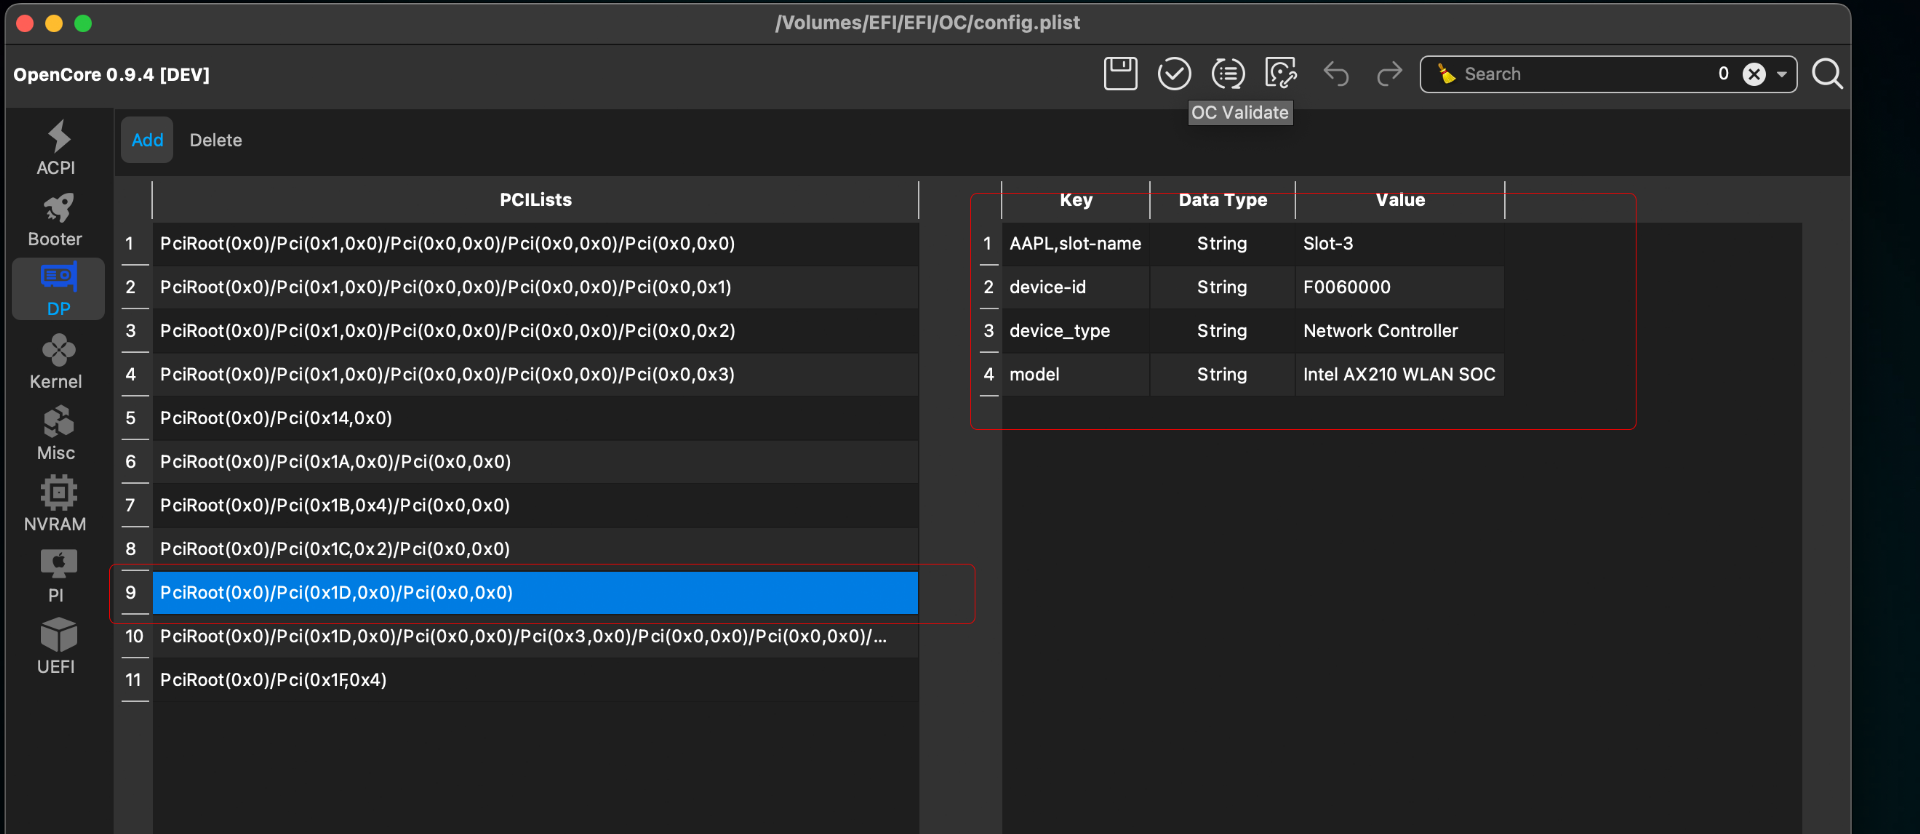Image resolution: width=1920 pixels, height=834 pixels.
Task: Click the String data type for device-id
Action: (1223, 288)
